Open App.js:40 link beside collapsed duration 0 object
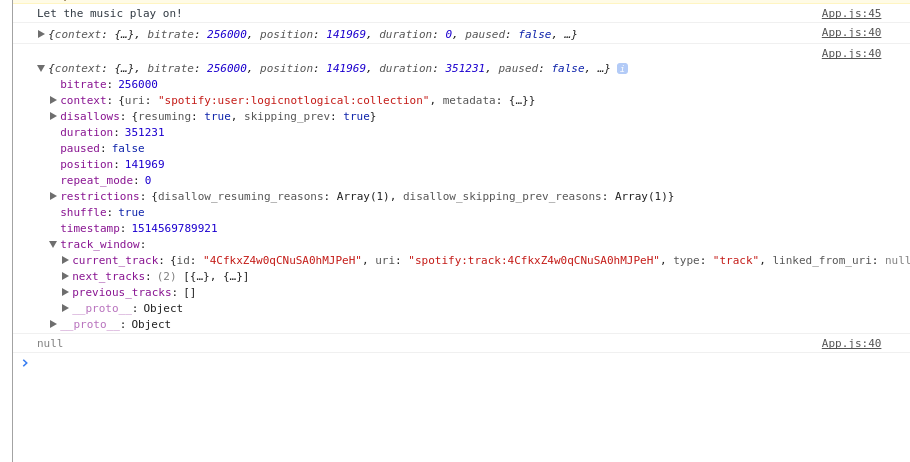Image resolution: width=910 pixels, height=462 pixels. [x=851, y=33]
